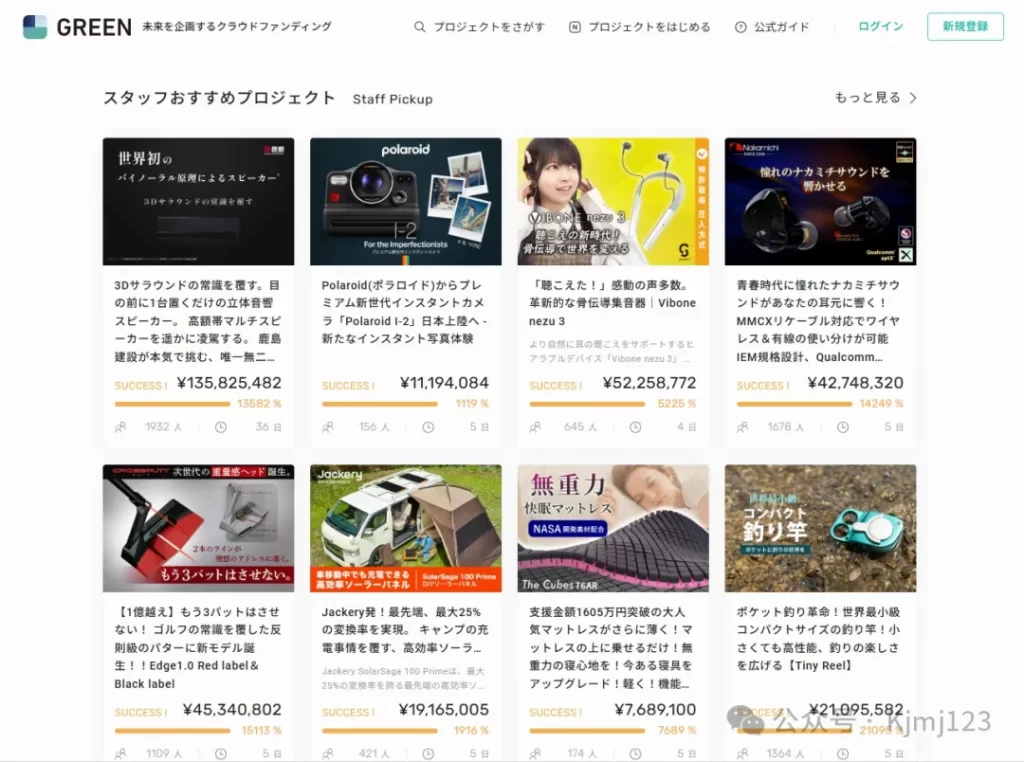Click the GREEN logo icon
This screenshot has width=1024, height=762.
click(35, 27)
